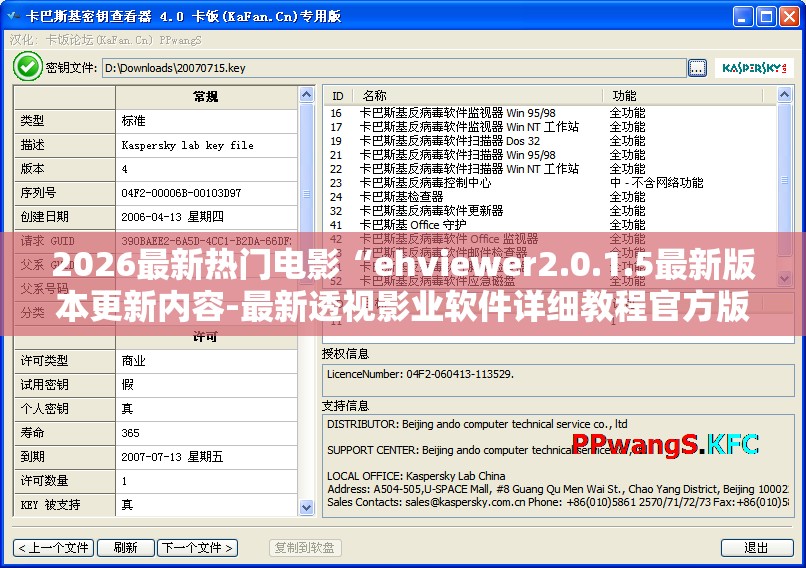Click the app icon in the title bar
This screenshot has width=806, height=568.
[x=14, y=16]
